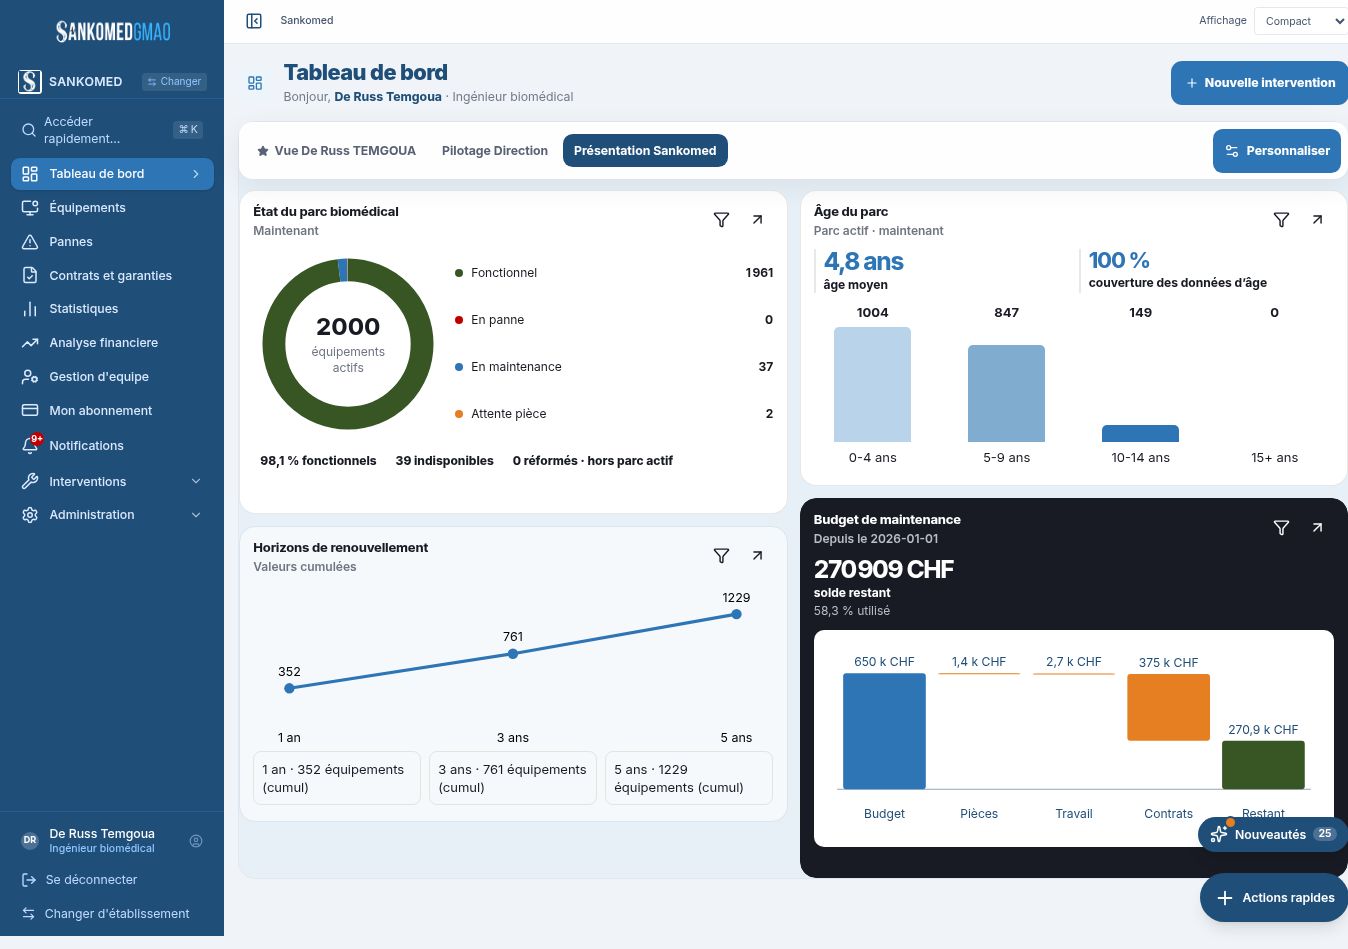Click the Gestion d'equipe people icon
This screenshot has width=1348, height=949.
(30, 377)
